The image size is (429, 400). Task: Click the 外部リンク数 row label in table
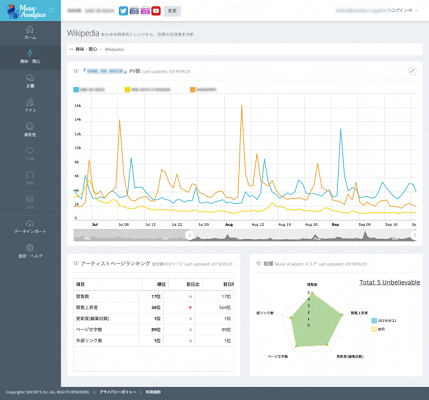pos(89,341)
